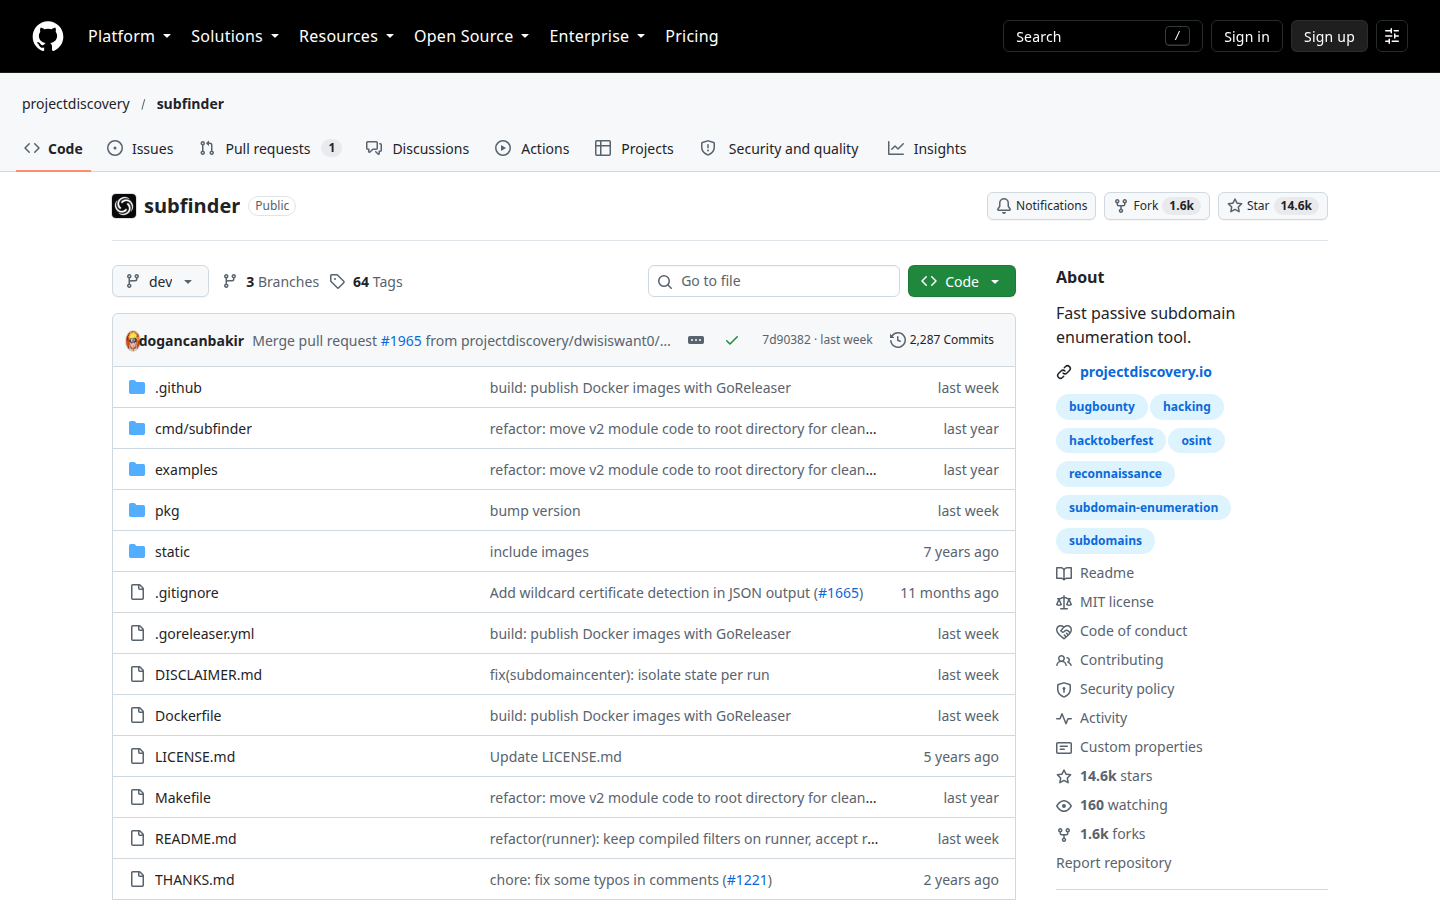
Task: Open the green Code dropdown button
Action: (962, 281)
